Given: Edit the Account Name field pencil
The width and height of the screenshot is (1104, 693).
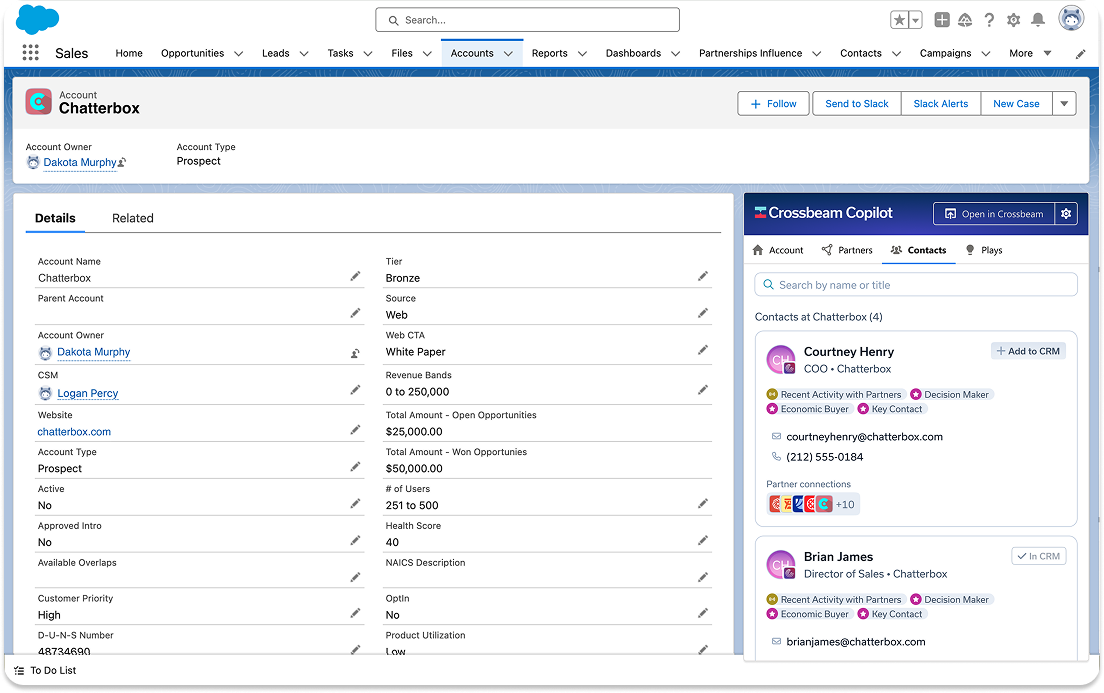Looking at the screenshot, I should 356,276.
